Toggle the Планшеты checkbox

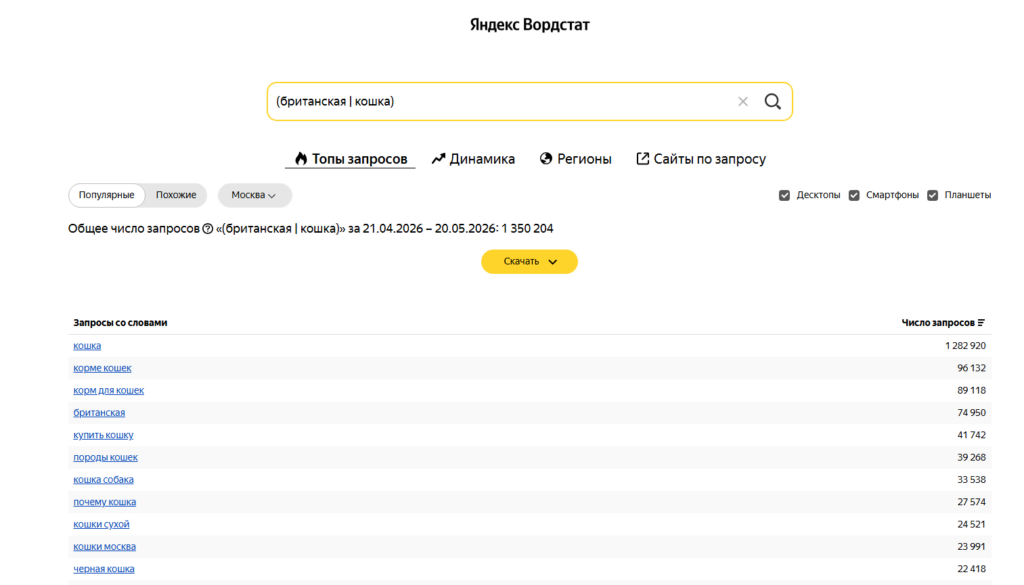[x=933, y=195]
